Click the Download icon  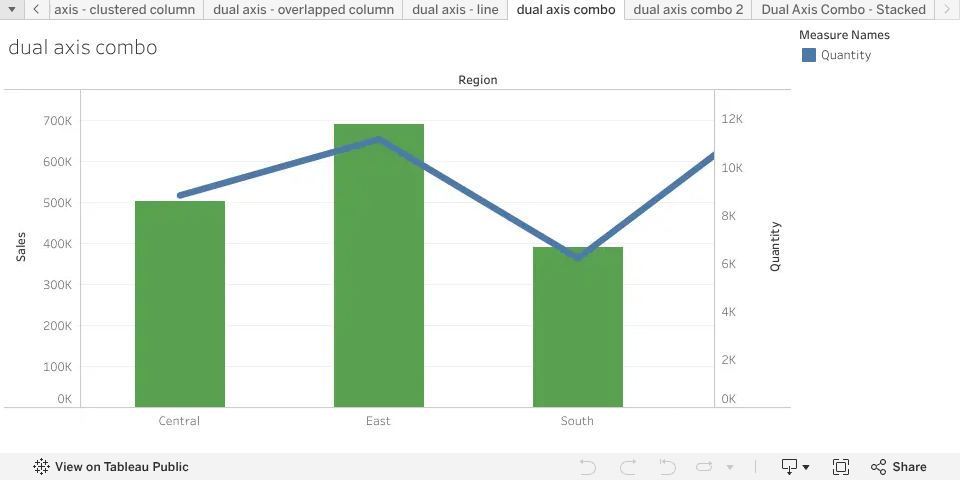789,467
